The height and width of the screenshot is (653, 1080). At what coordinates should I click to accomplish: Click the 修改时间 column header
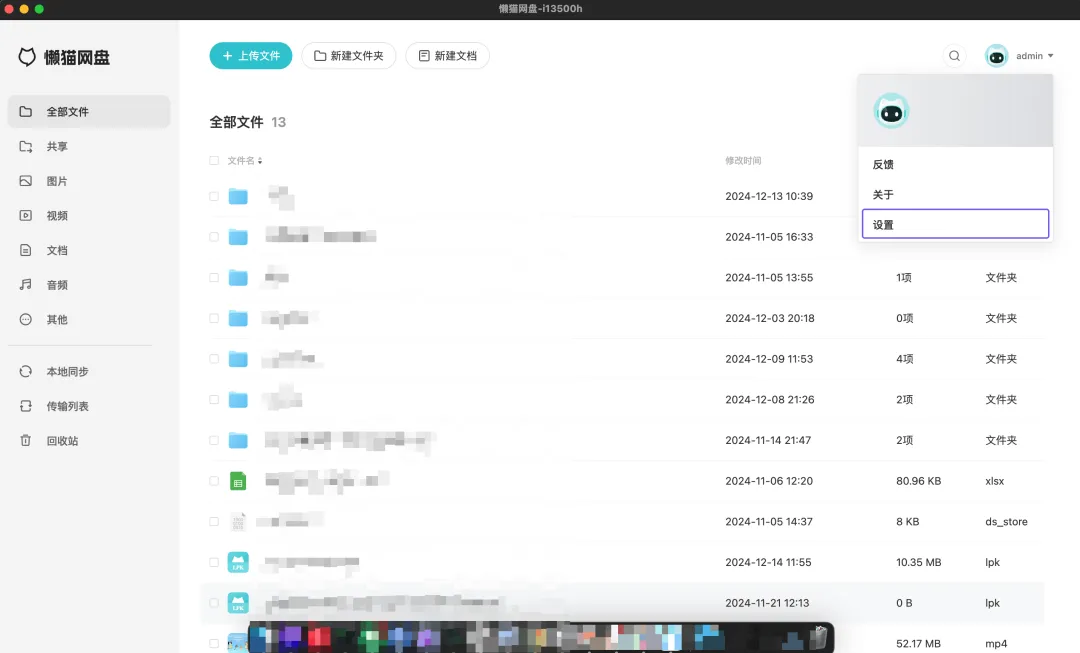coord(743,160)
